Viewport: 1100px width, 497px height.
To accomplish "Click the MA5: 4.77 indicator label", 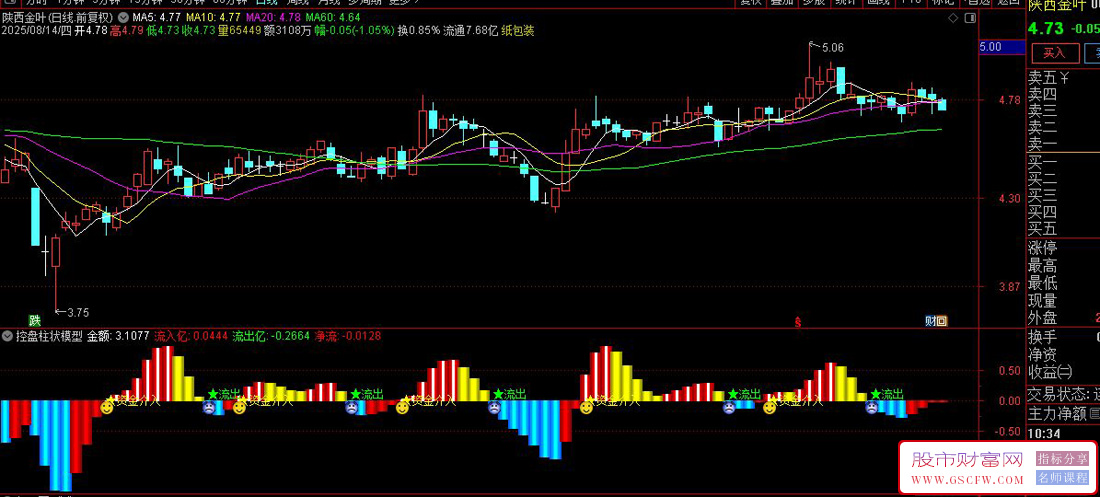I will point(155,17).
